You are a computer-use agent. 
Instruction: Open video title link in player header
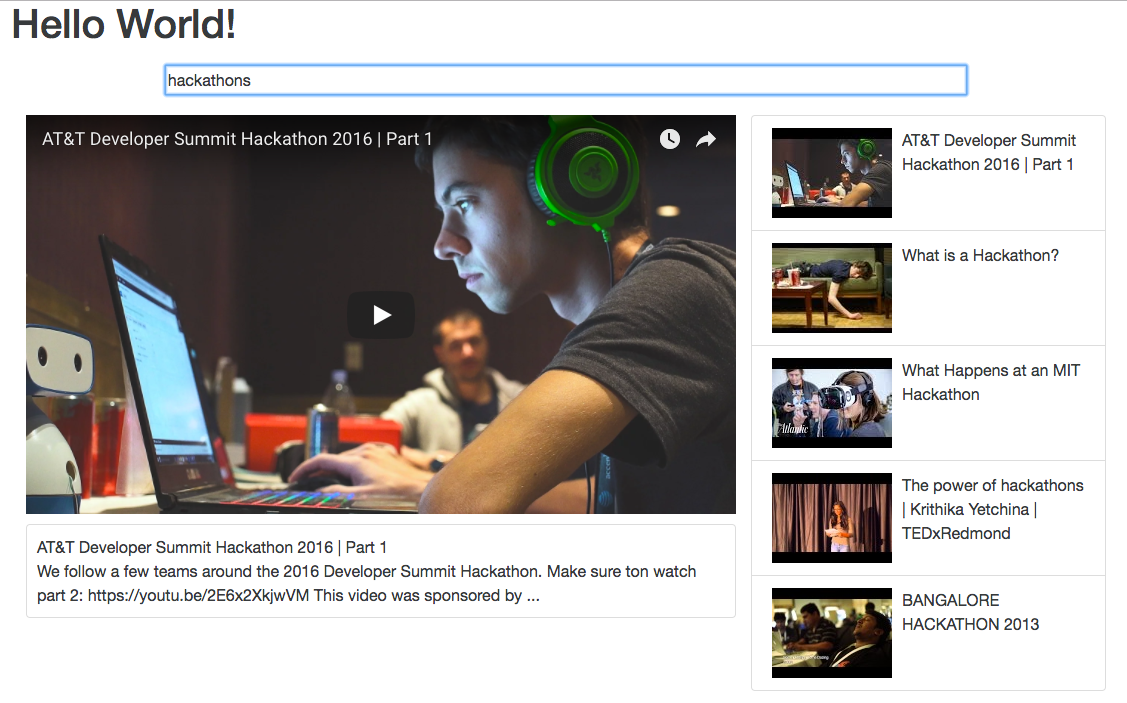pyautogui.click(x=237, y=139)
